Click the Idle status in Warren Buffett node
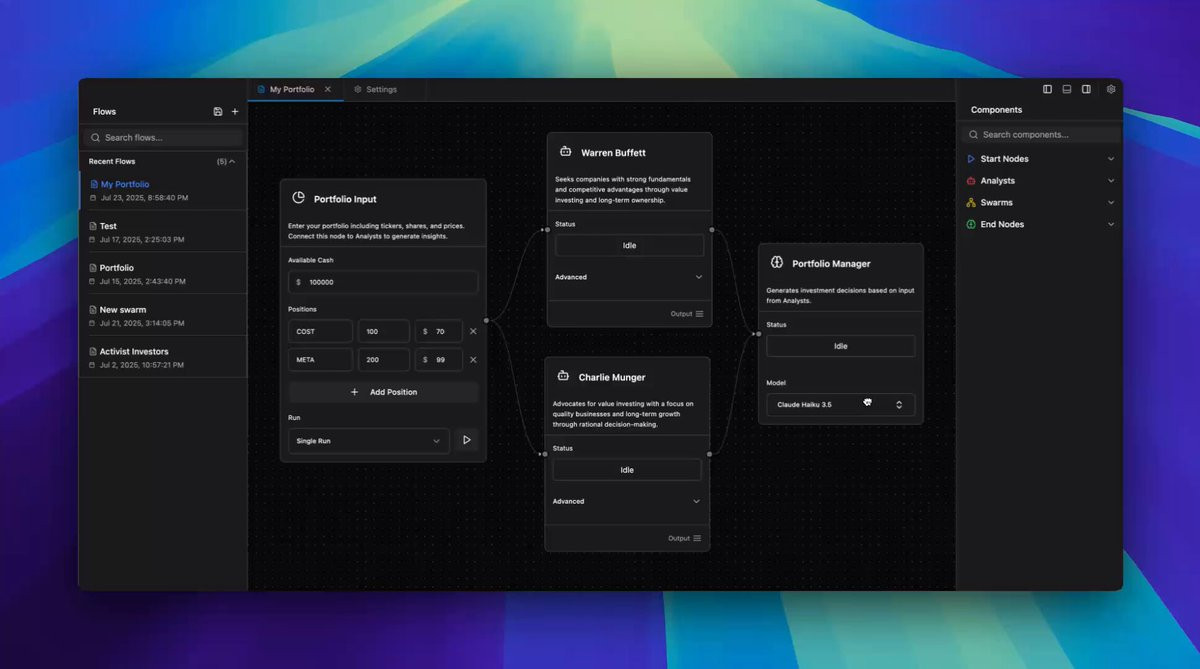 point(629,245)
